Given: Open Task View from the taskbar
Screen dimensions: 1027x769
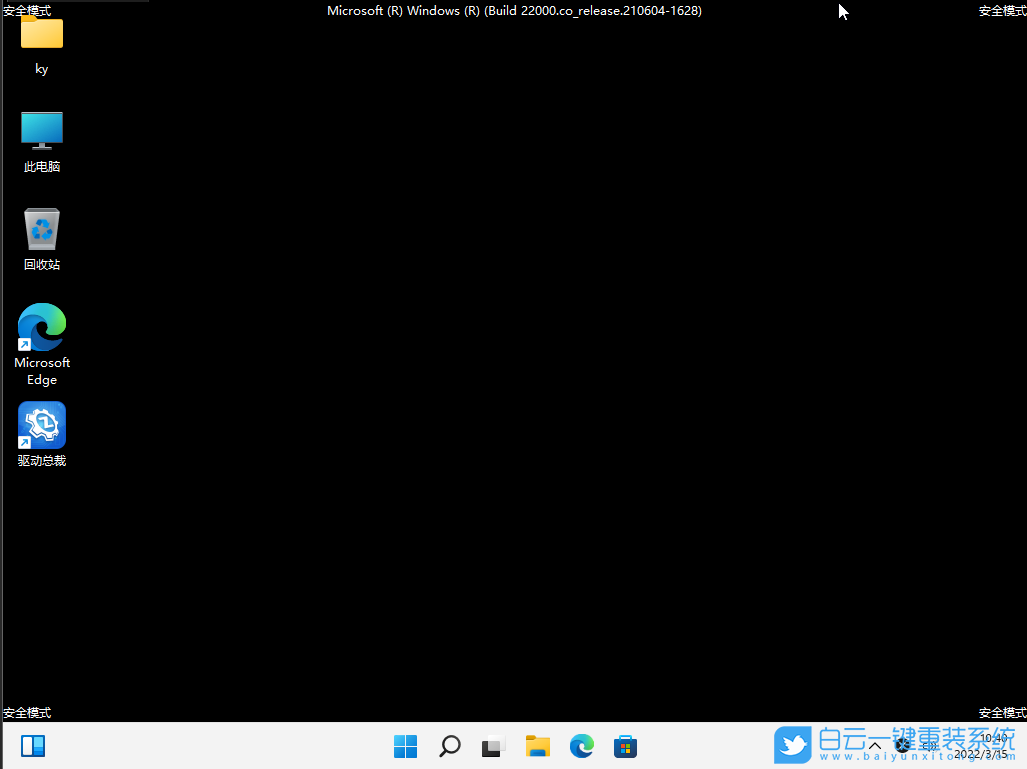Looking at the screenshot, I should (x=493, y=745).
